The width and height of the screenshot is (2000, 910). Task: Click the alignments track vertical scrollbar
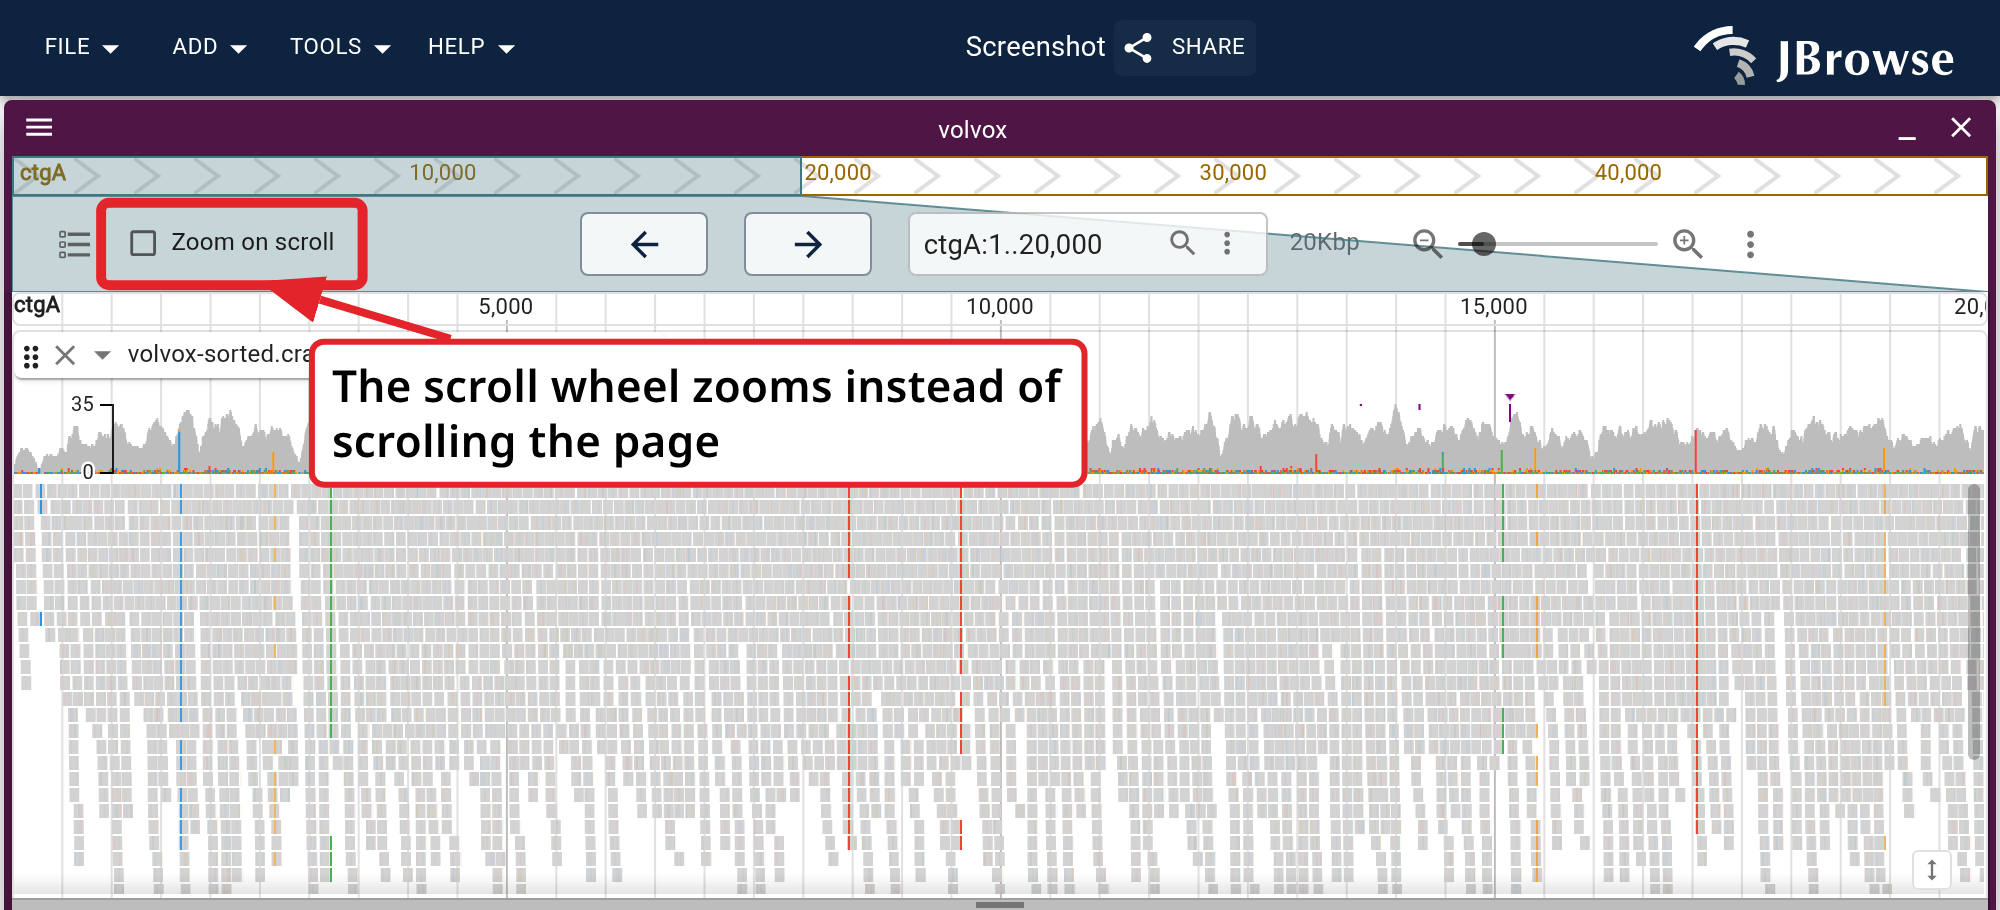[x=1974, y=622]
